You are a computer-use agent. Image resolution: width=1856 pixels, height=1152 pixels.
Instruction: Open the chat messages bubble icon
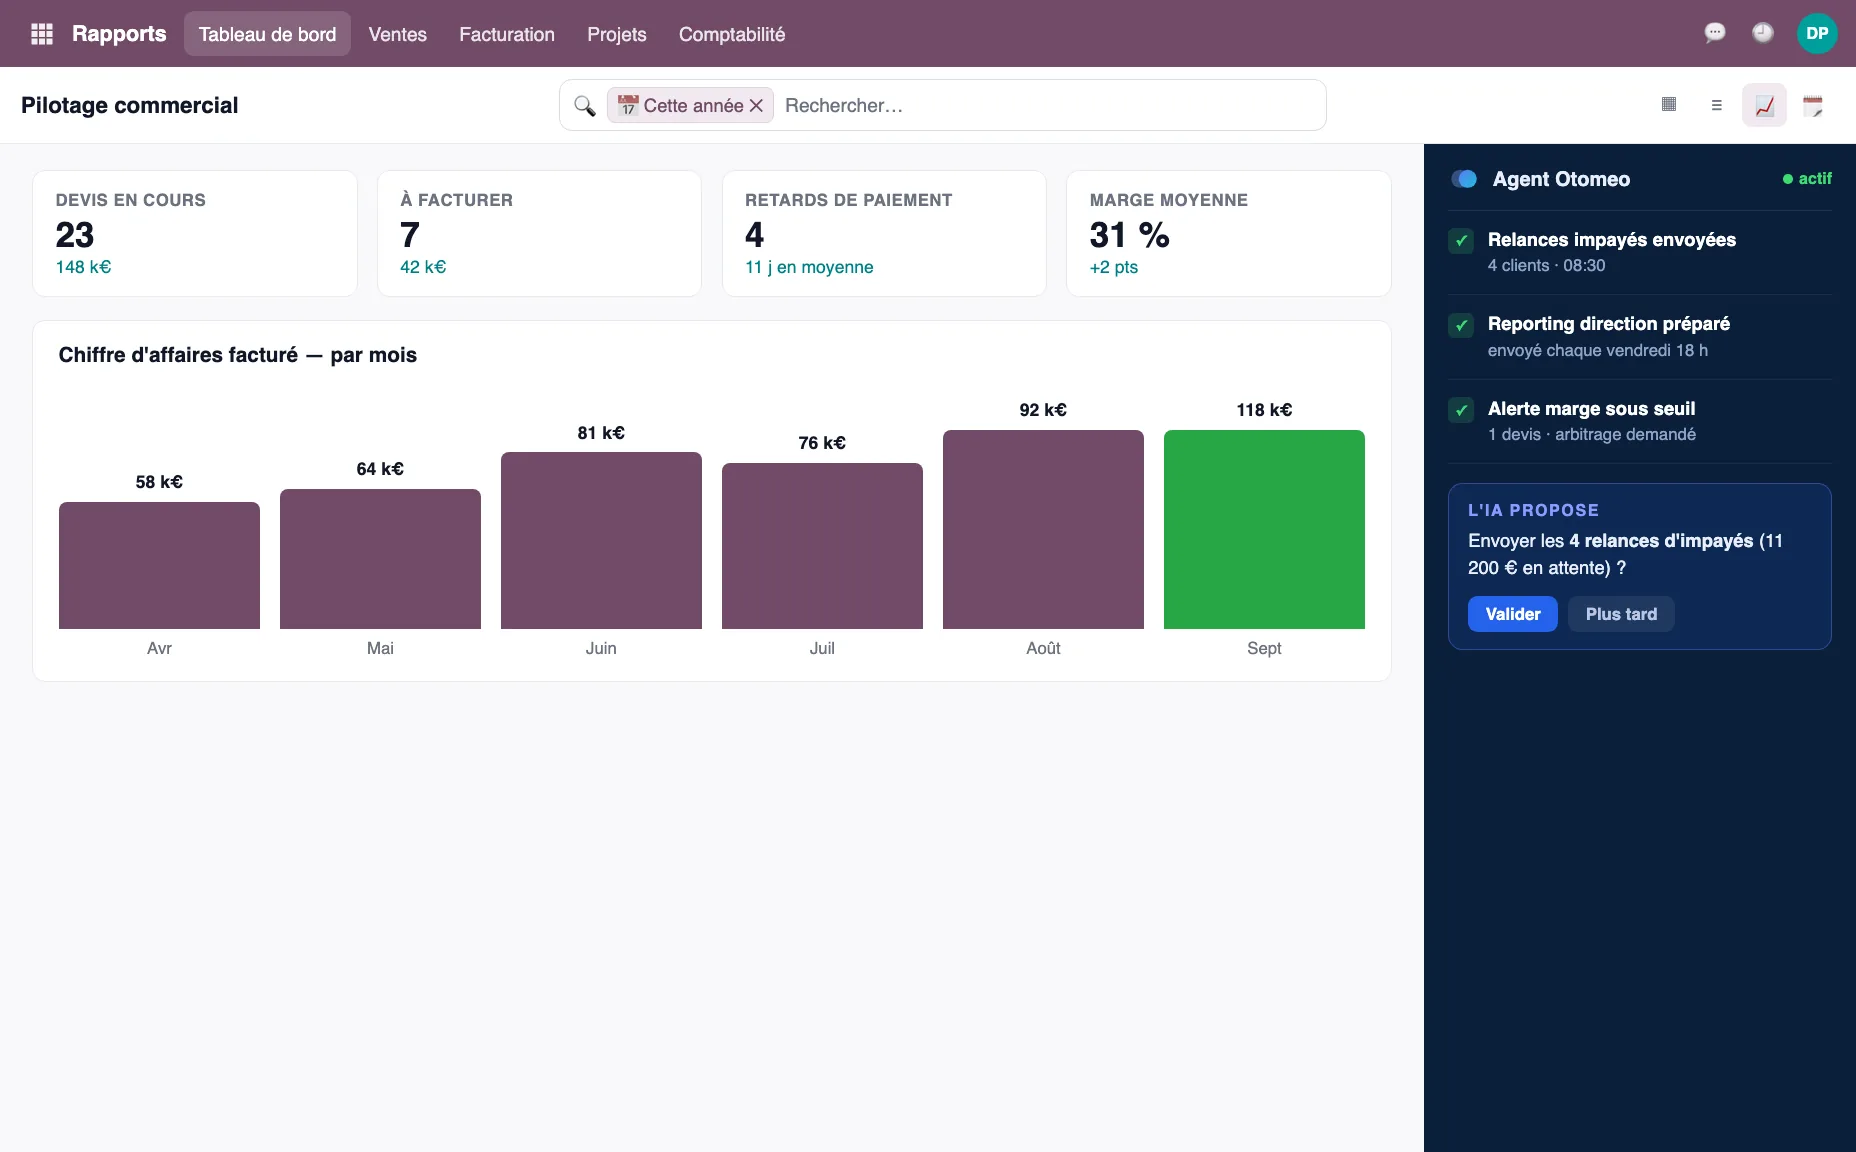click(x=1715, y=33)
